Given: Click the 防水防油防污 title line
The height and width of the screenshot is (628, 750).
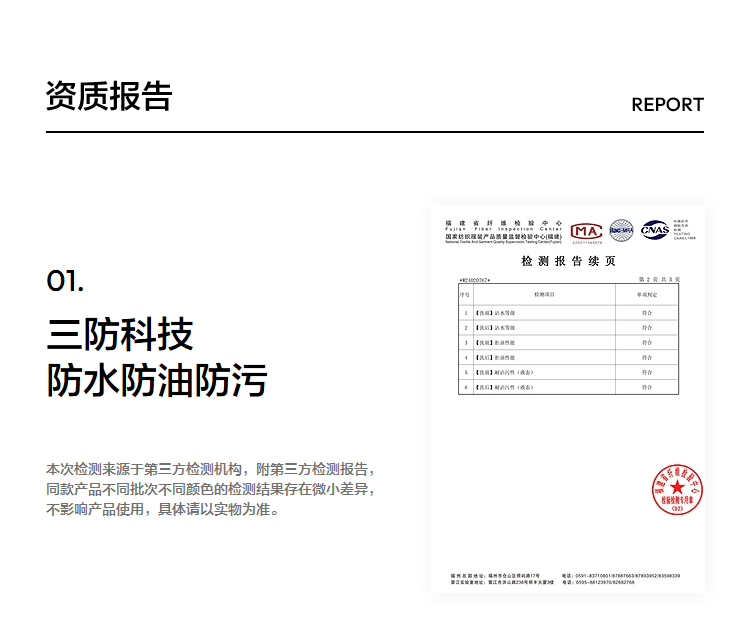Looking at the screenshot, I should point(157,380).
